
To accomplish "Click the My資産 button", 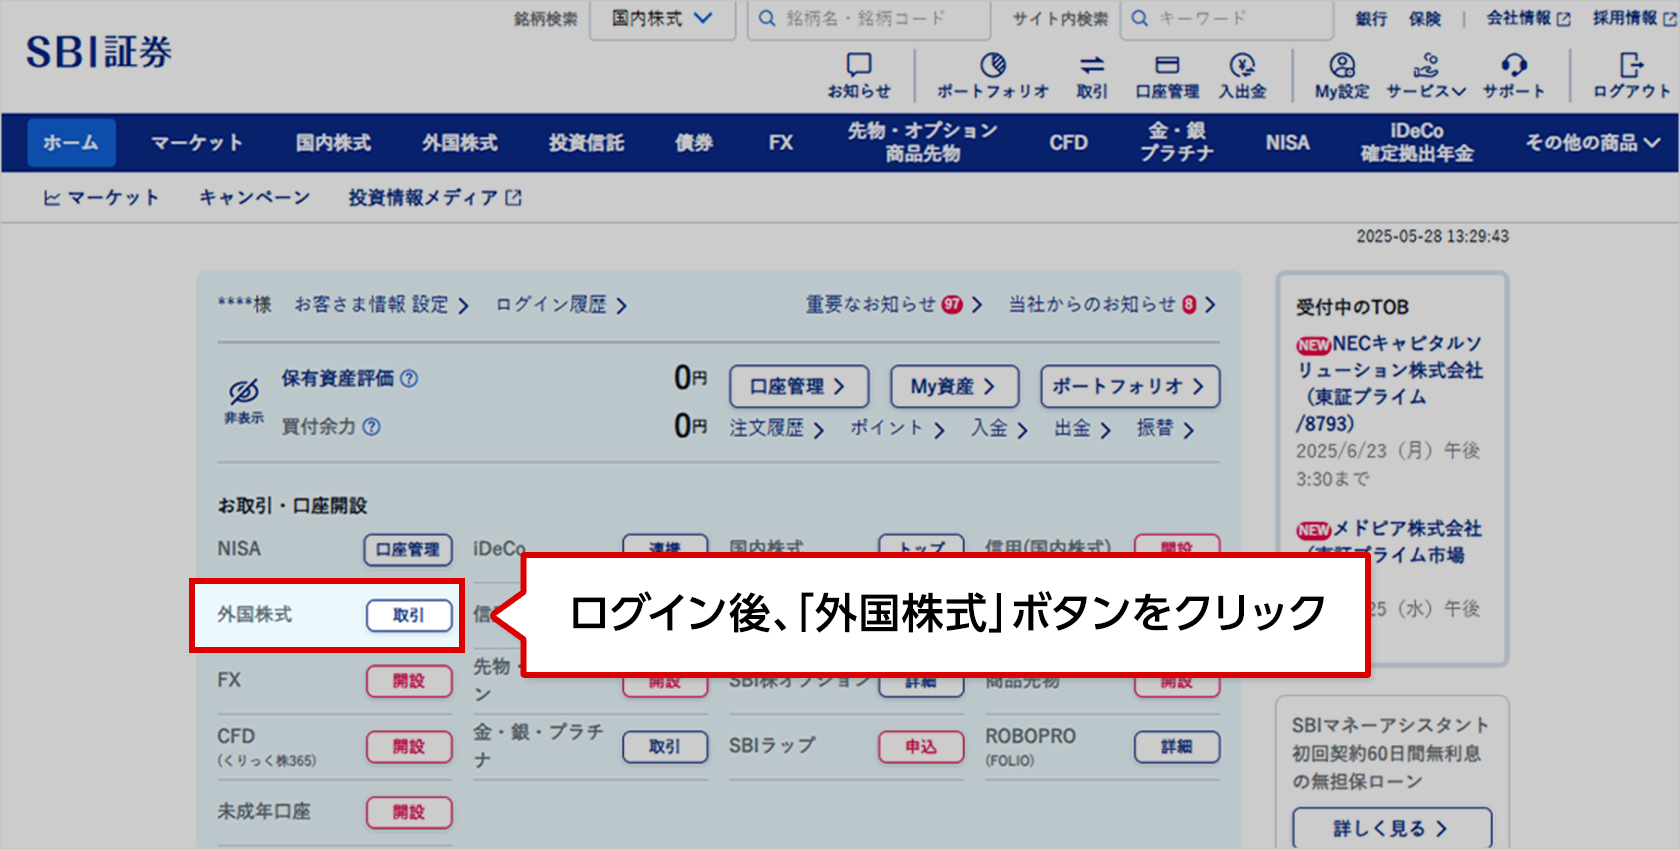I will [955, 386].
